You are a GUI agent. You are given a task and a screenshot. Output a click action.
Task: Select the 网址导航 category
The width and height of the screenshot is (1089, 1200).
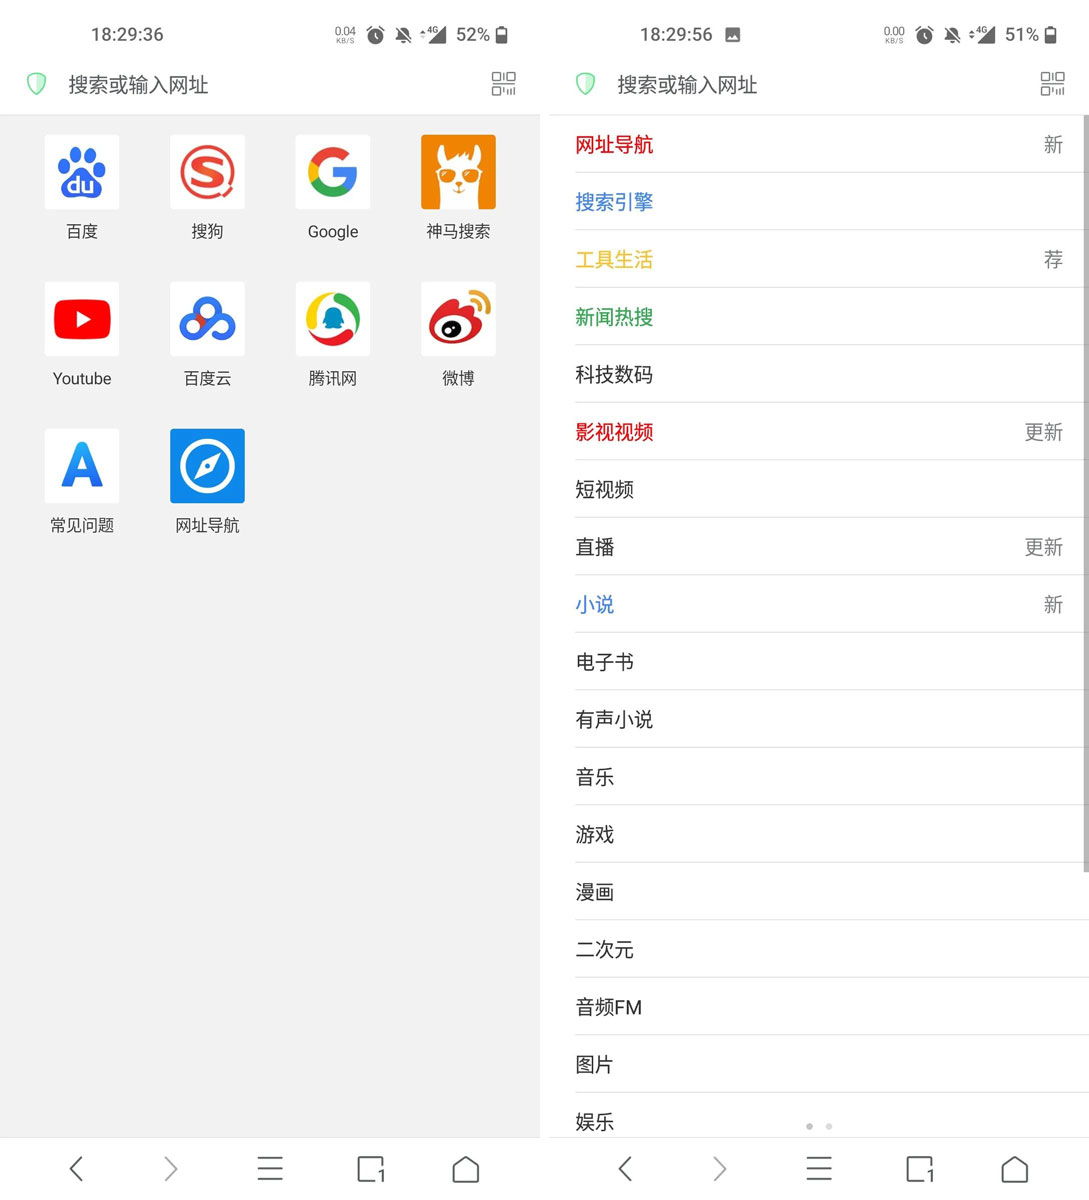coord(819,144)
